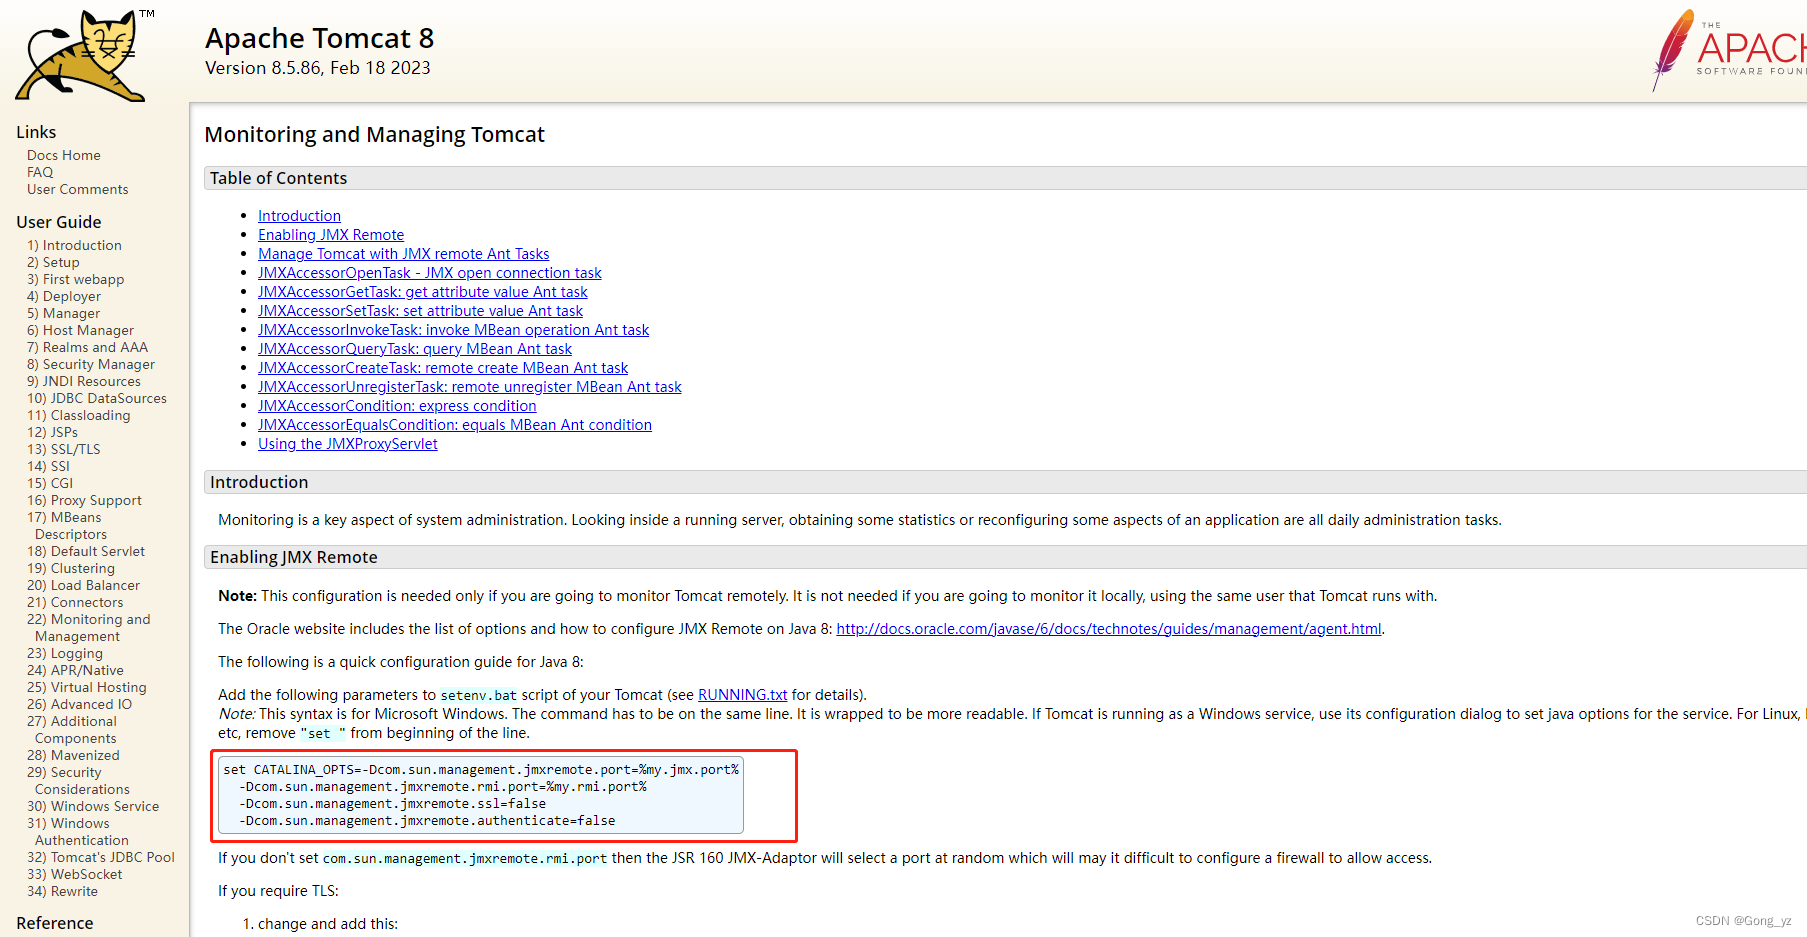Image resolution: width=1807 pixels, height=937 pixels.
Task: Open 33) WebSocket sidebar link
Action: pos(75,874)
